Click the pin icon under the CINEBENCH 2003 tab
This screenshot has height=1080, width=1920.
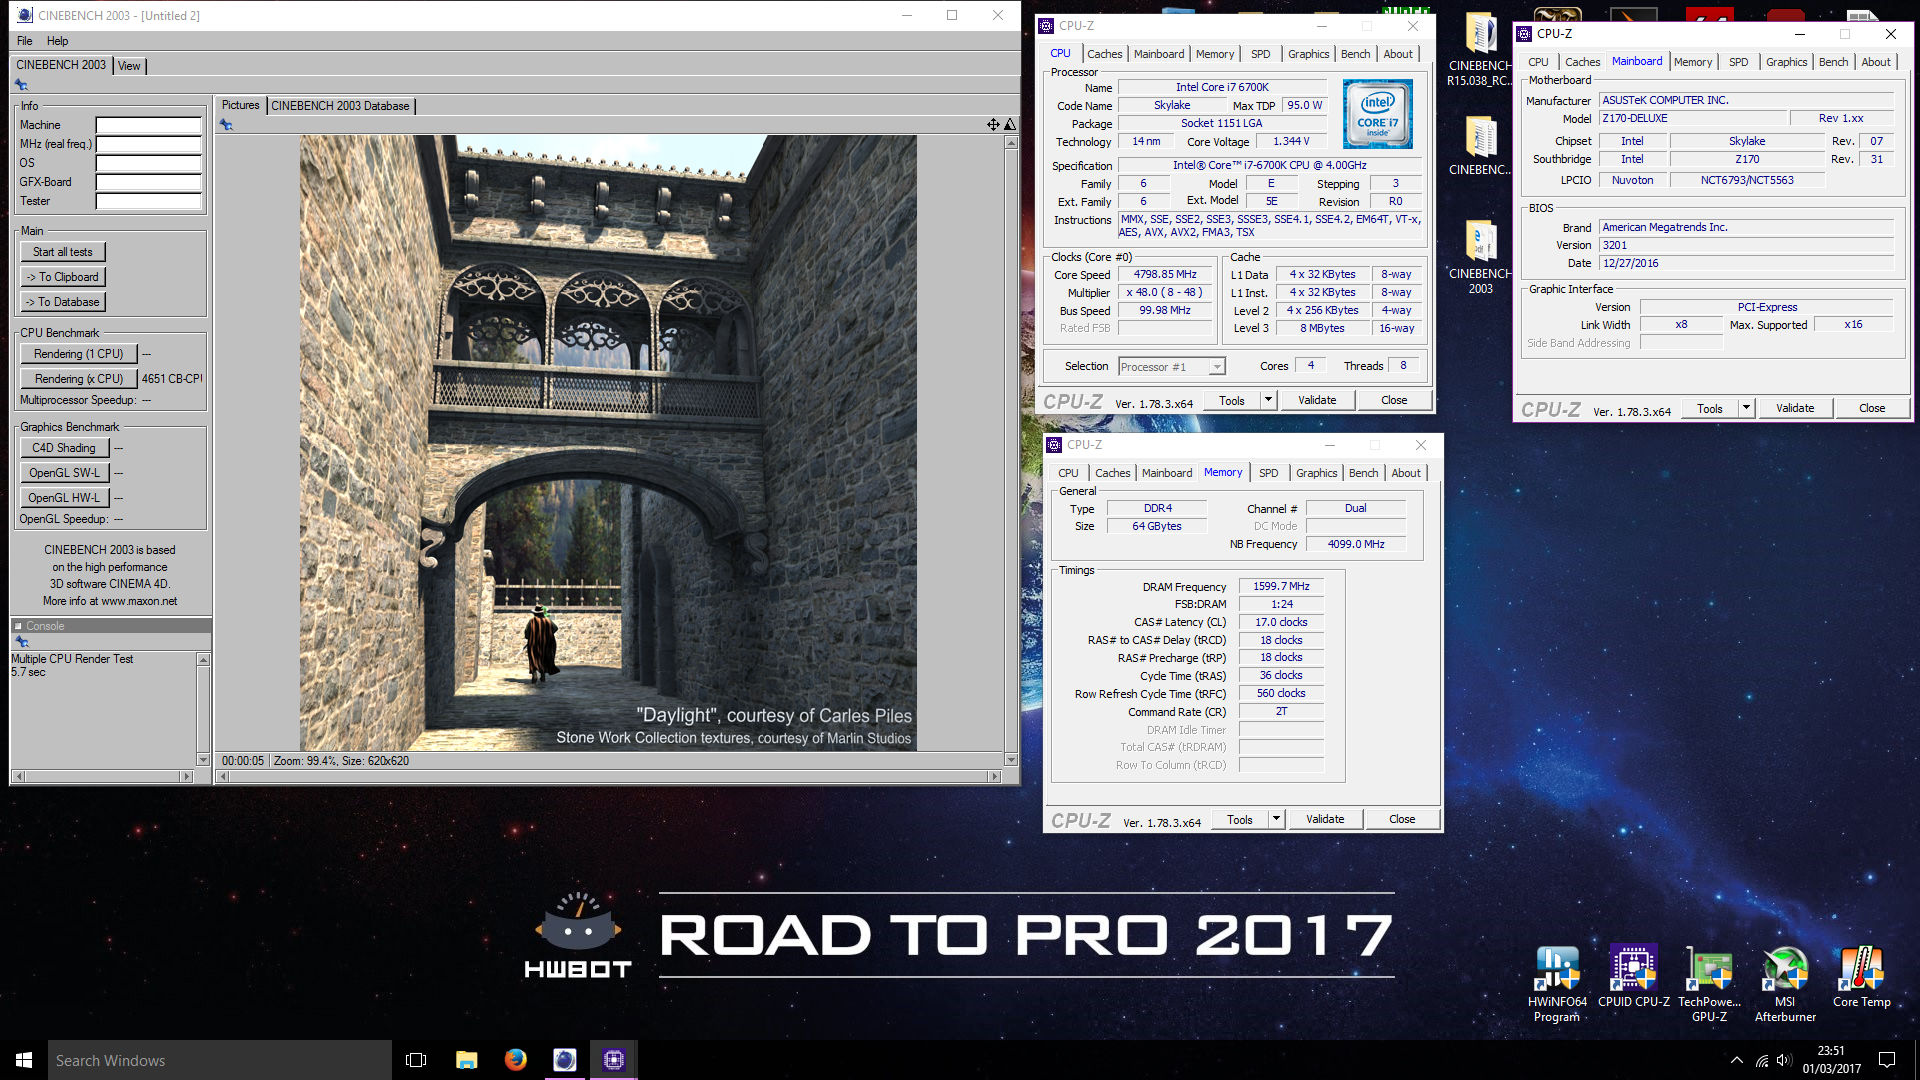pos(21,85)
